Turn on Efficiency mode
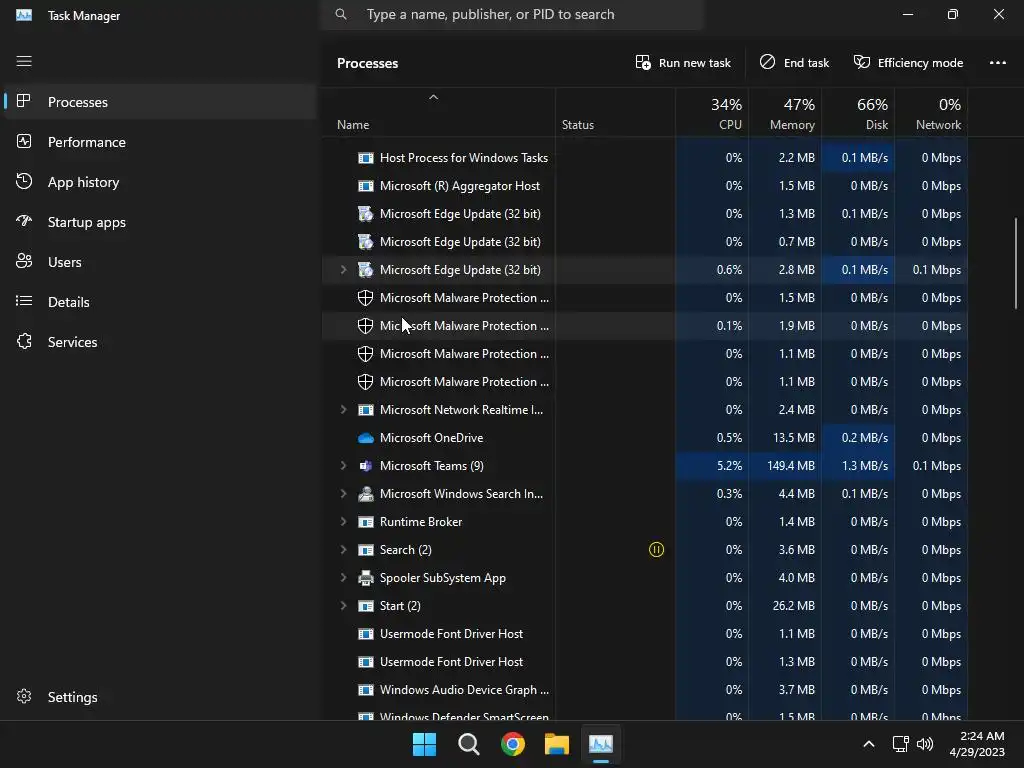Screen dimensions: 1024x768 tap(908, 63)
